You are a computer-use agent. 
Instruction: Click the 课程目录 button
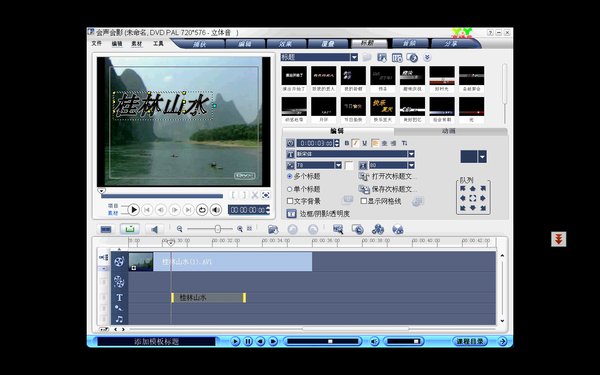[x=470, y=341]
